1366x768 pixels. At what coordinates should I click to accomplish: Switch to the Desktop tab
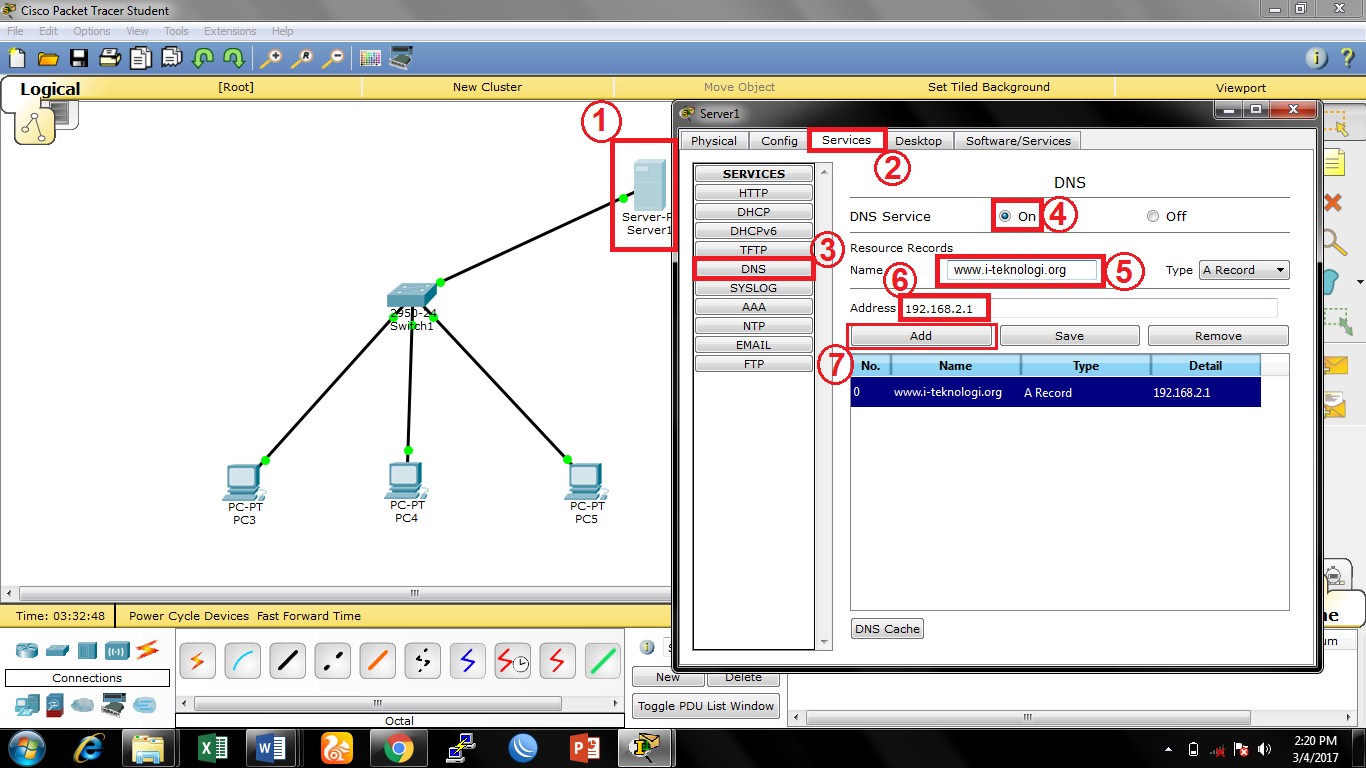(x=918, y=140)
